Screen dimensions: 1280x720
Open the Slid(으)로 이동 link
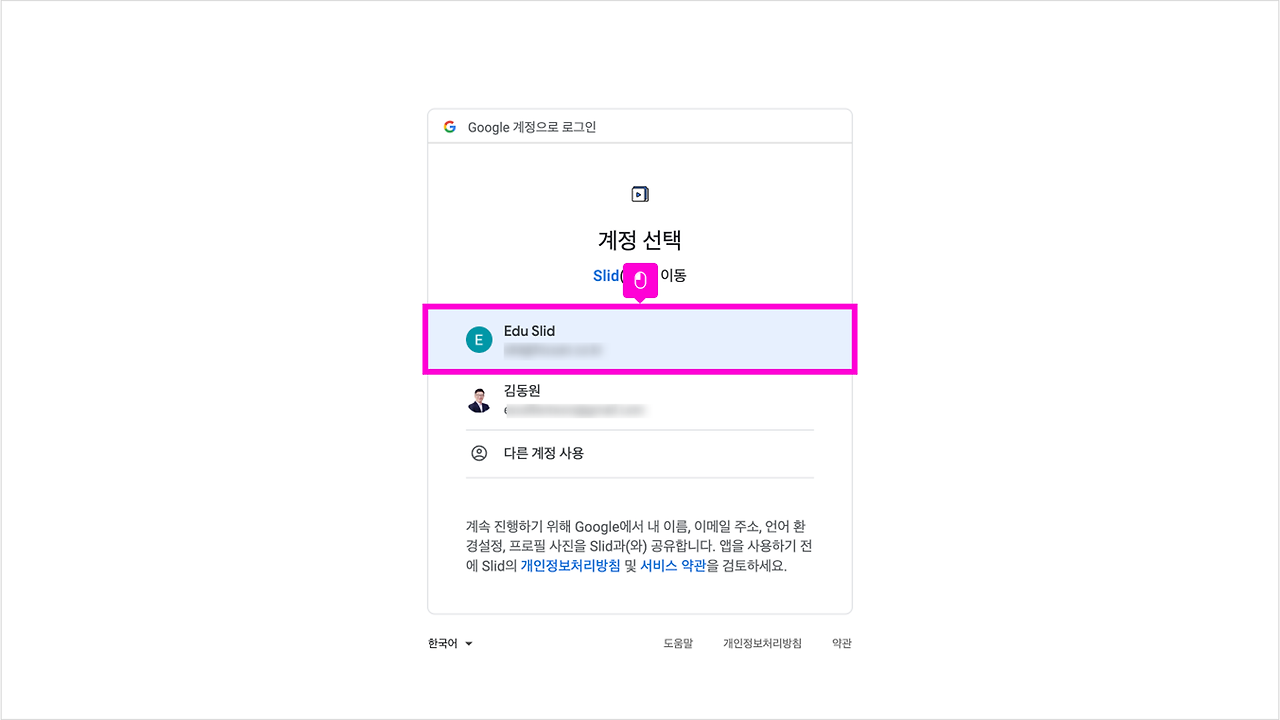[x=606, y=275]
